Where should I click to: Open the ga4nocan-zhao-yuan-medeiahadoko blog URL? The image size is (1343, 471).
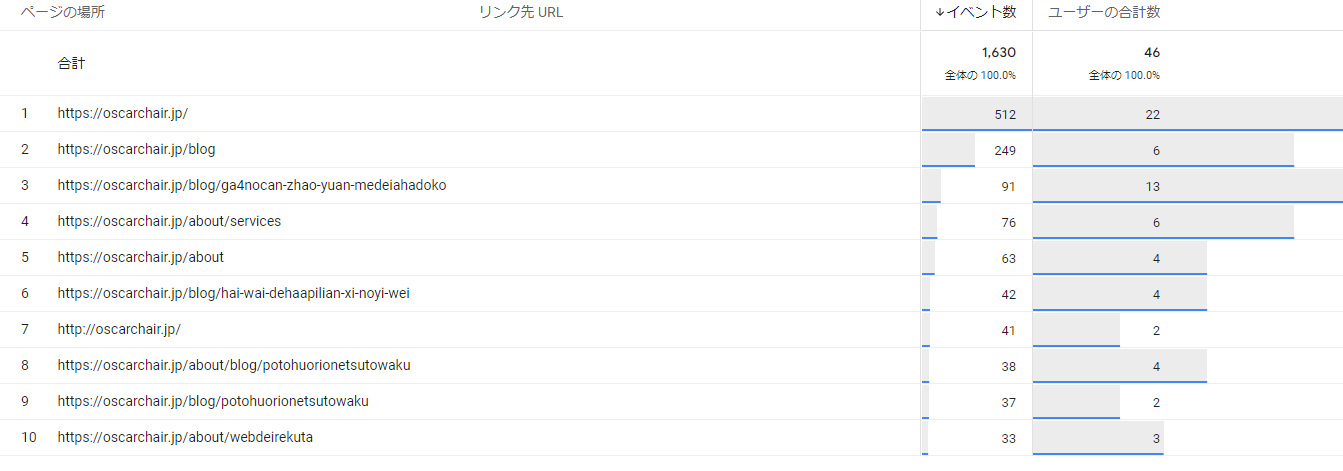pyautogui.click(x=251, y=186)
